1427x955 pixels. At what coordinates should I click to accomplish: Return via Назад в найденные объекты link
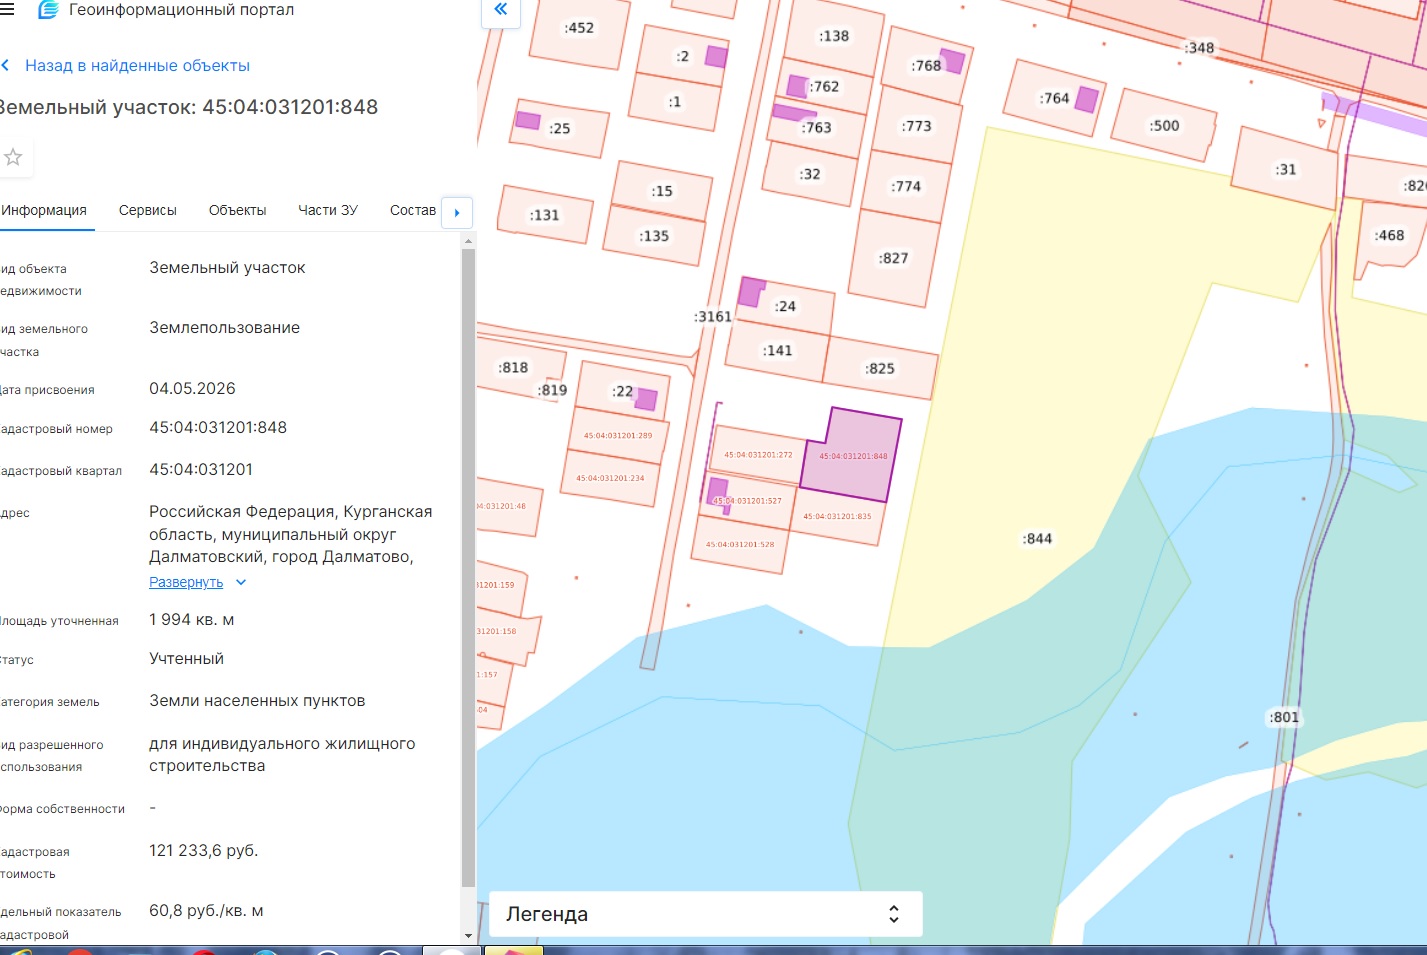click(x=137, y=66)
